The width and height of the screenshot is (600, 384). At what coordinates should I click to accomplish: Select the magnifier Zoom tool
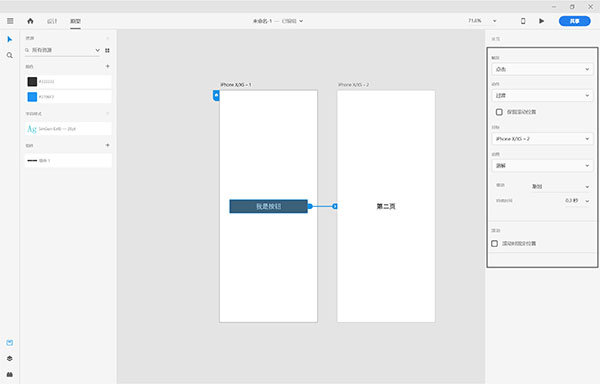tap(10, 55)
